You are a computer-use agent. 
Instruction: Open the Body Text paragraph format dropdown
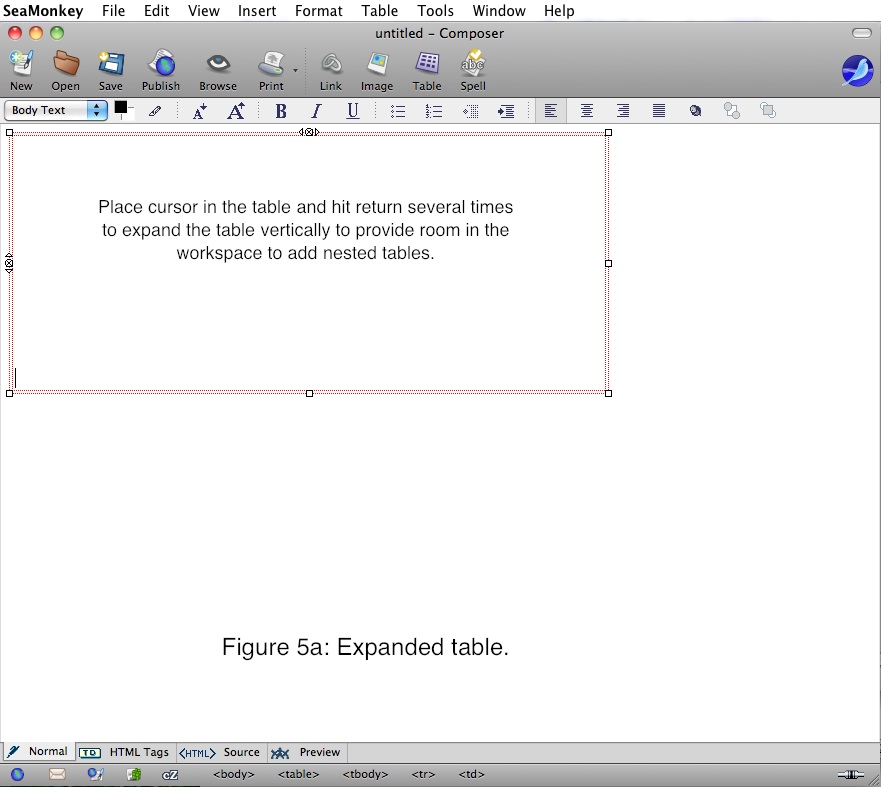56,111
